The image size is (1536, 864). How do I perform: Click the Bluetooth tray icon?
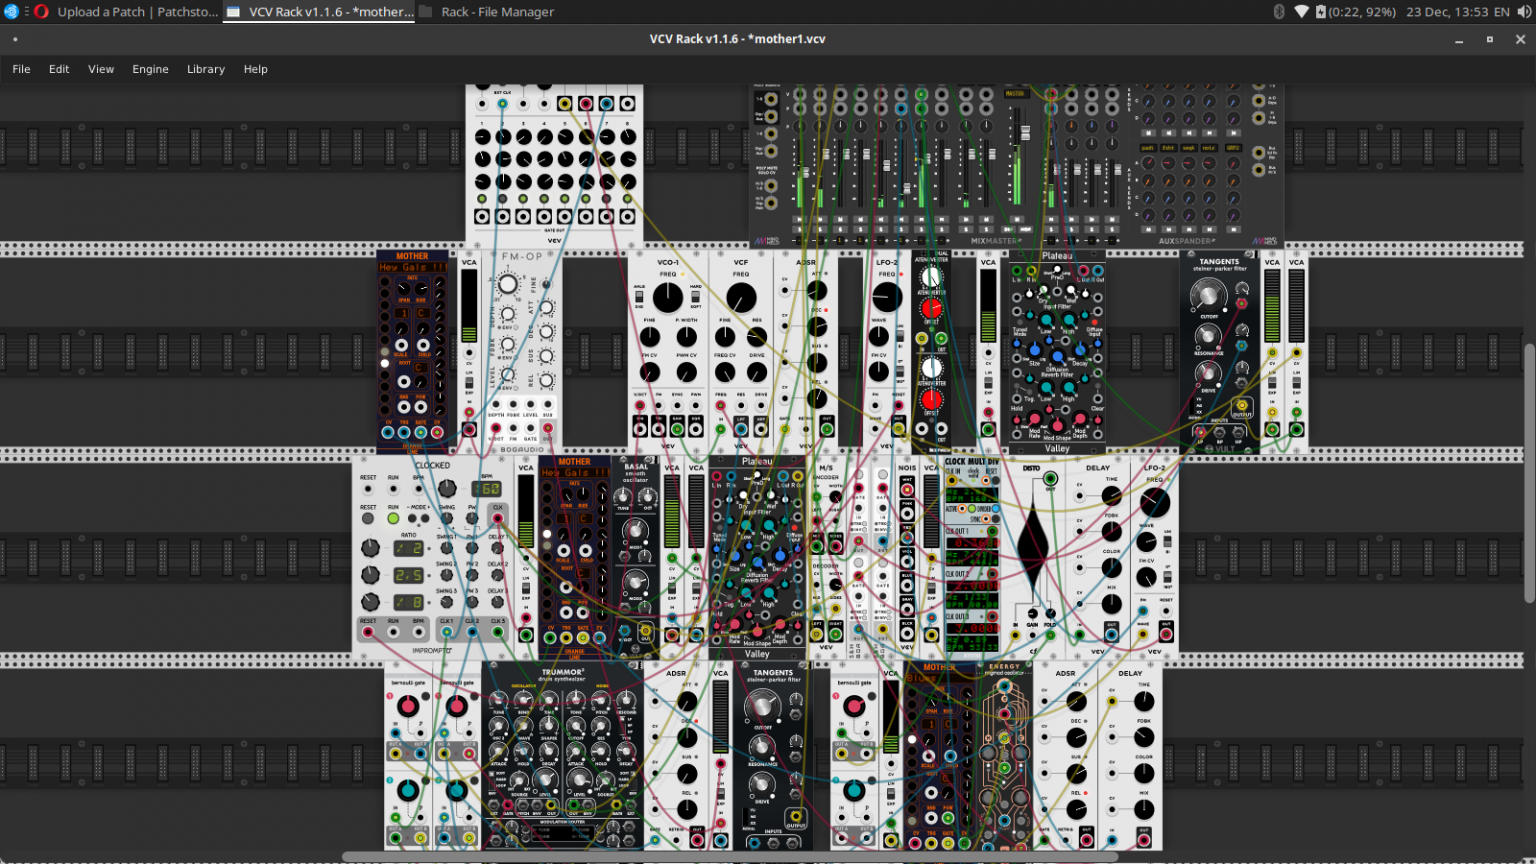coord(1279,12)
